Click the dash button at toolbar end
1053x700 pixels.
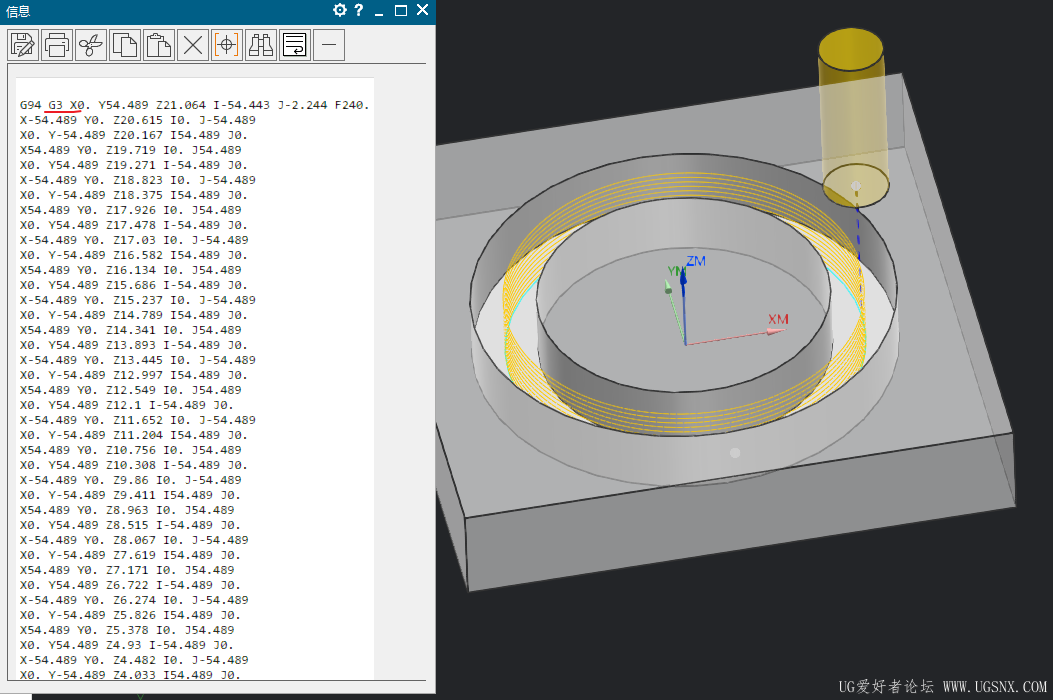(329, 45)
